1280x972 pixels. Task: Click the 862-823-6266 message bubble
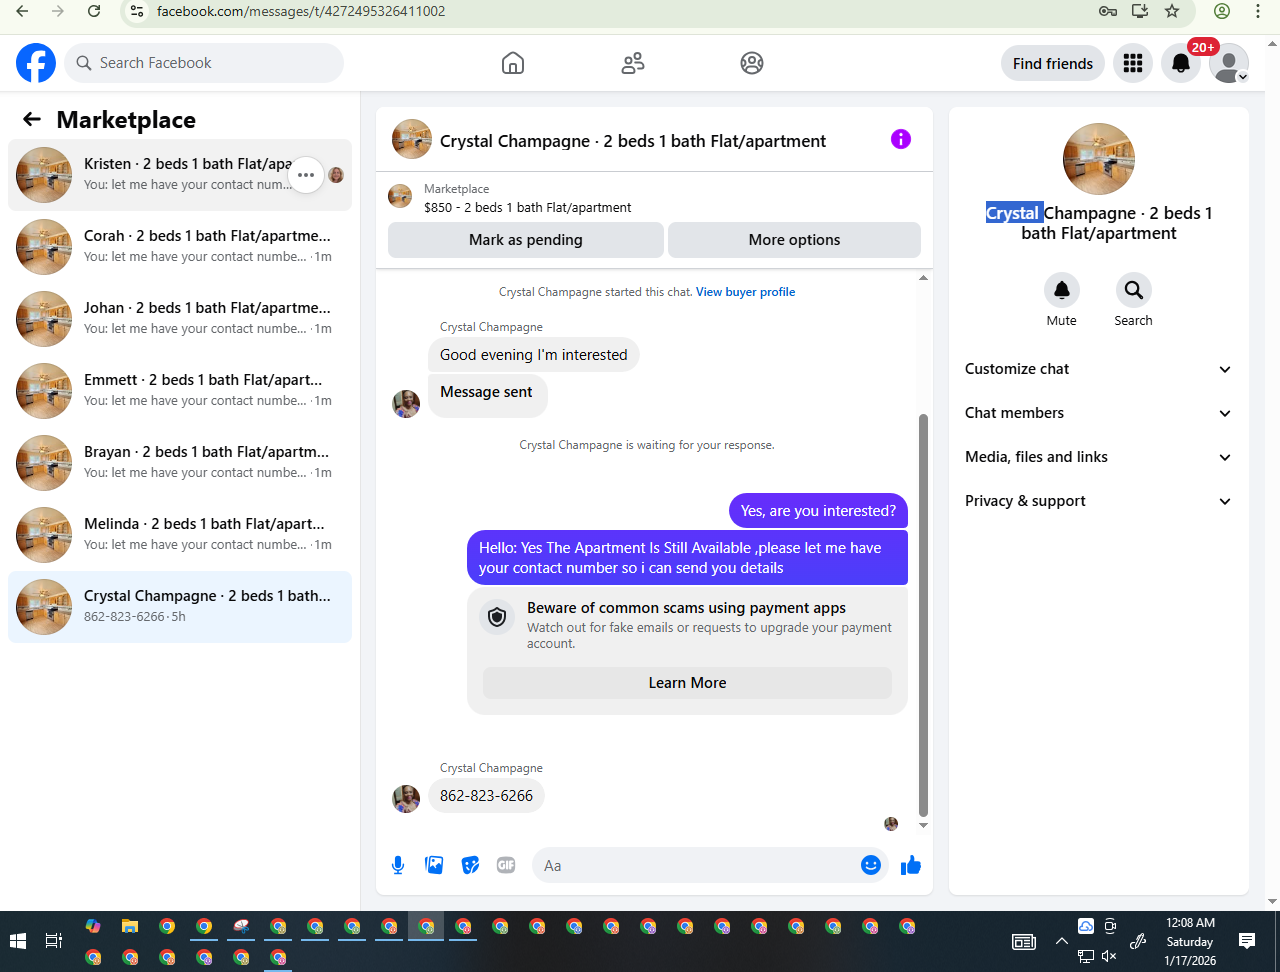coord(487,796)
